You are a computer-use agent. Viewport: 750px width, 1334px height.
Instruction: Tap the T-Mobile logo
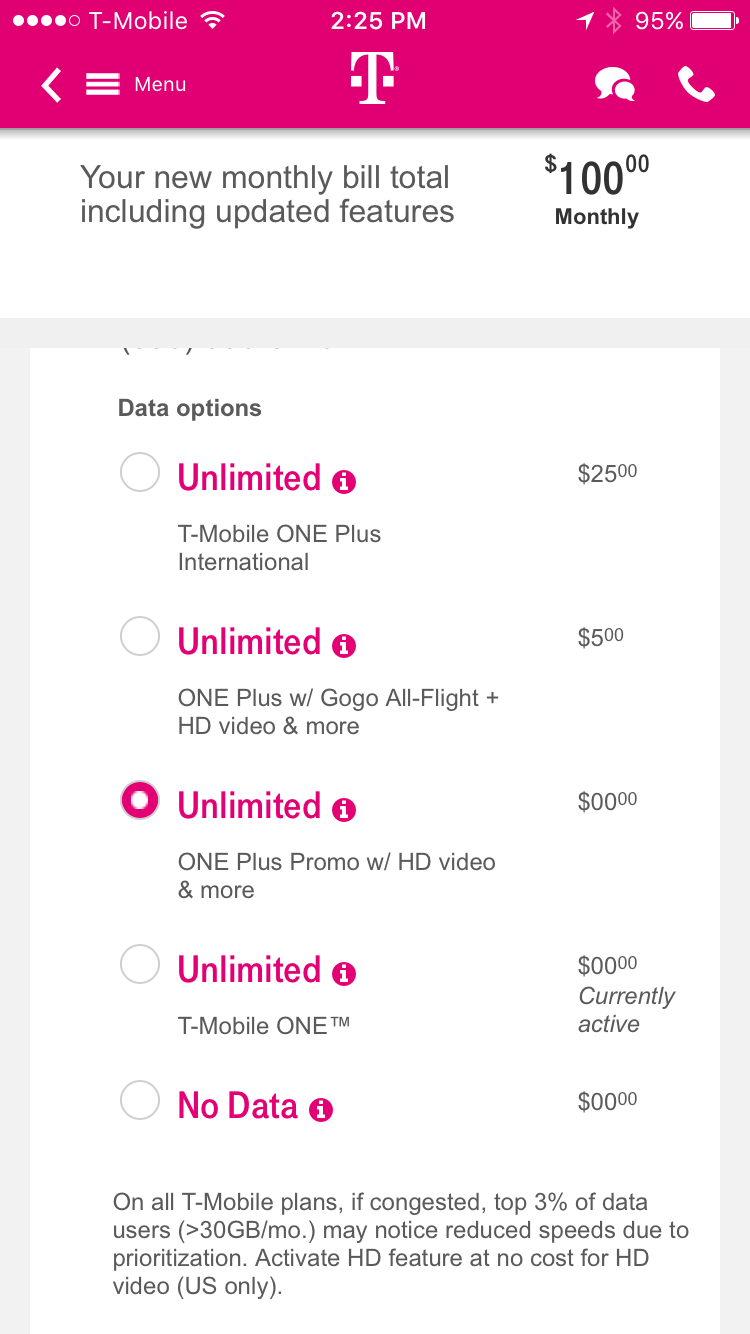coord(374,79)
